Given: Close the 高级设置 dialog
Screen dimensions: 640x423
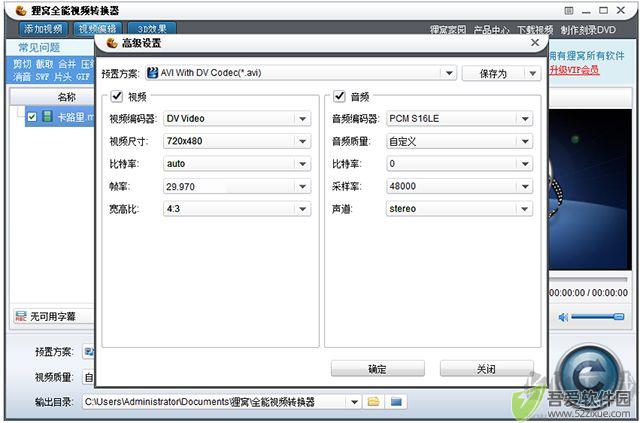Looking at the screenshot, I should (x=535, y=42).
